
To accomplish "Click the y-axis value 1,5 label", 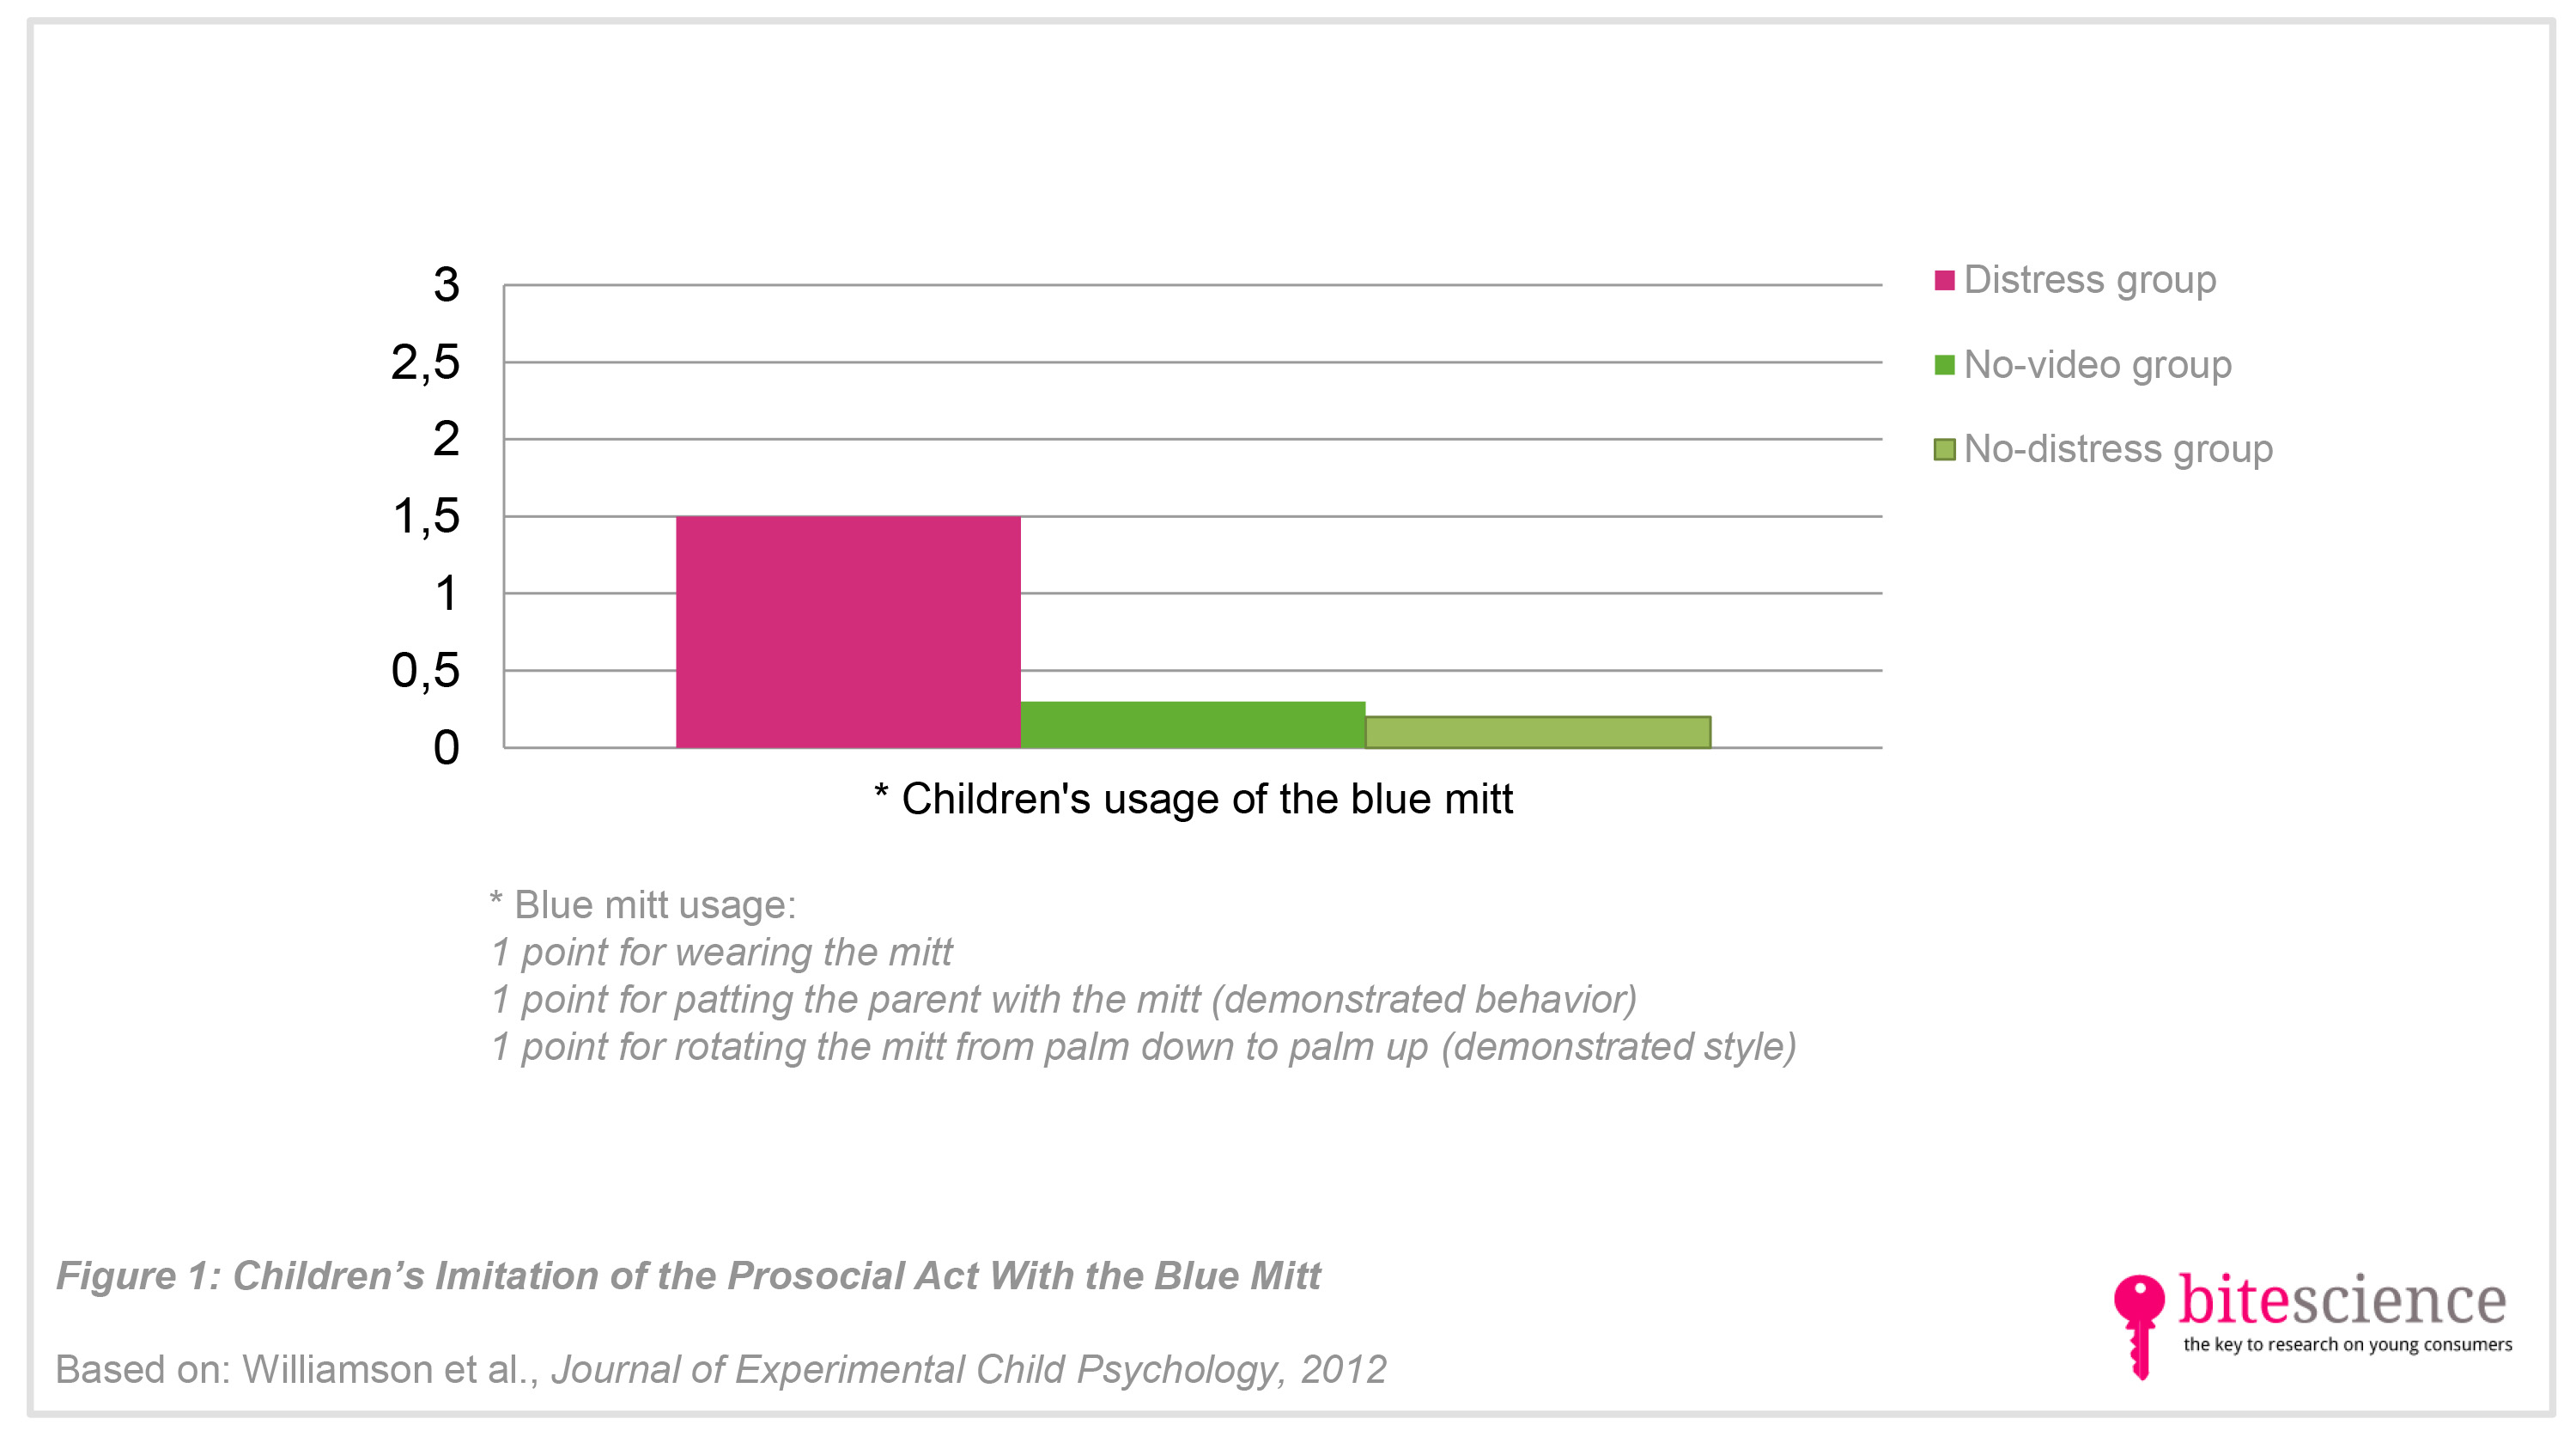I will click(x=426, y=516).
